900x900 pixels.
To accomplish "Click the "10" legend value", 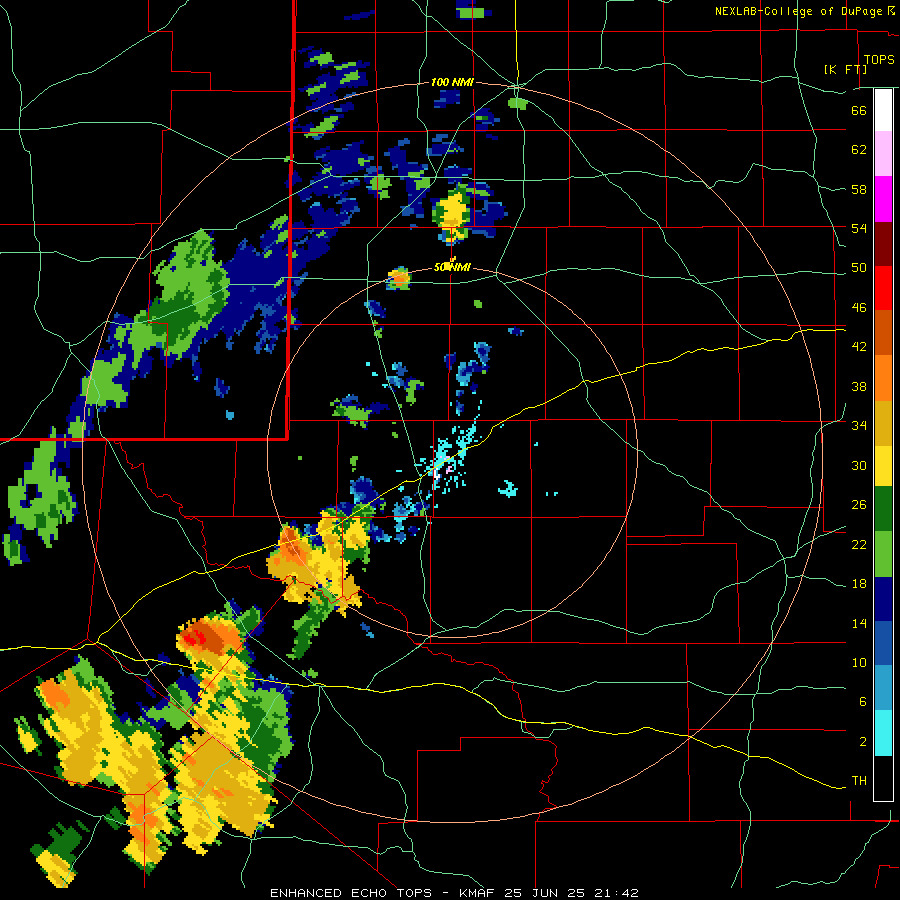I will tap(859, 663).
